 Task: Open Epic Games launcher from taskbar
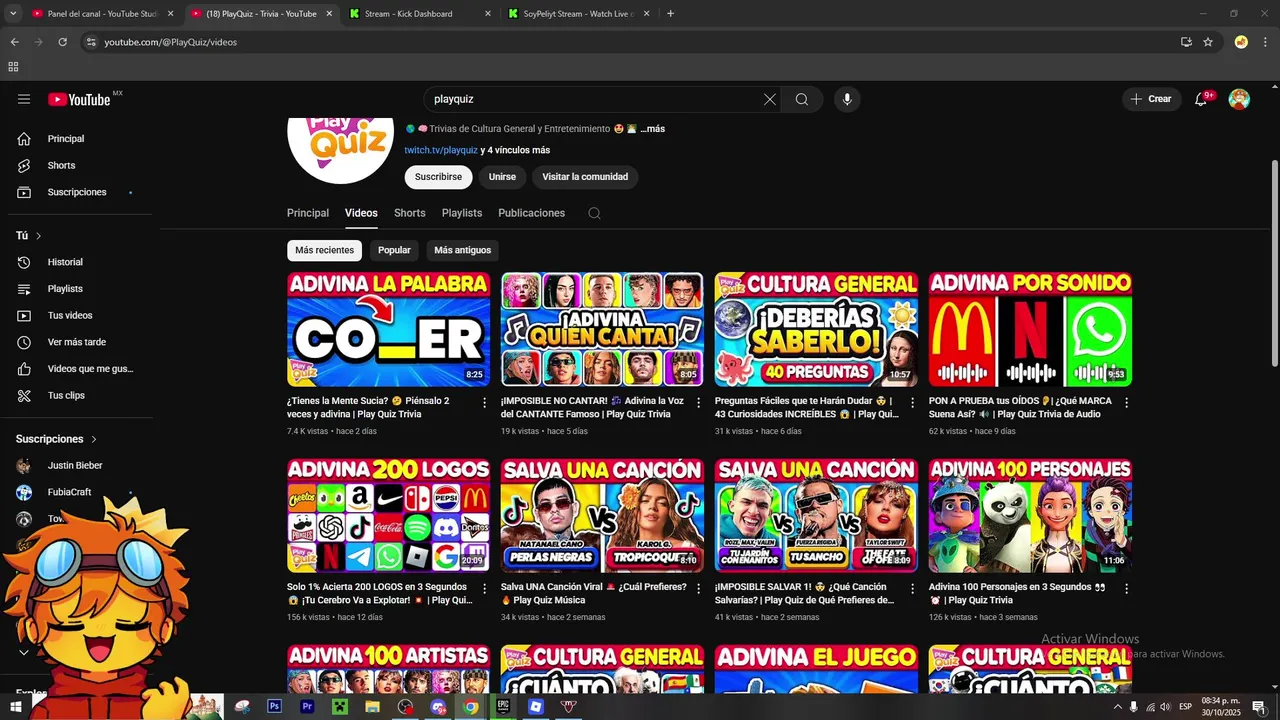click(x=503, y=706)
